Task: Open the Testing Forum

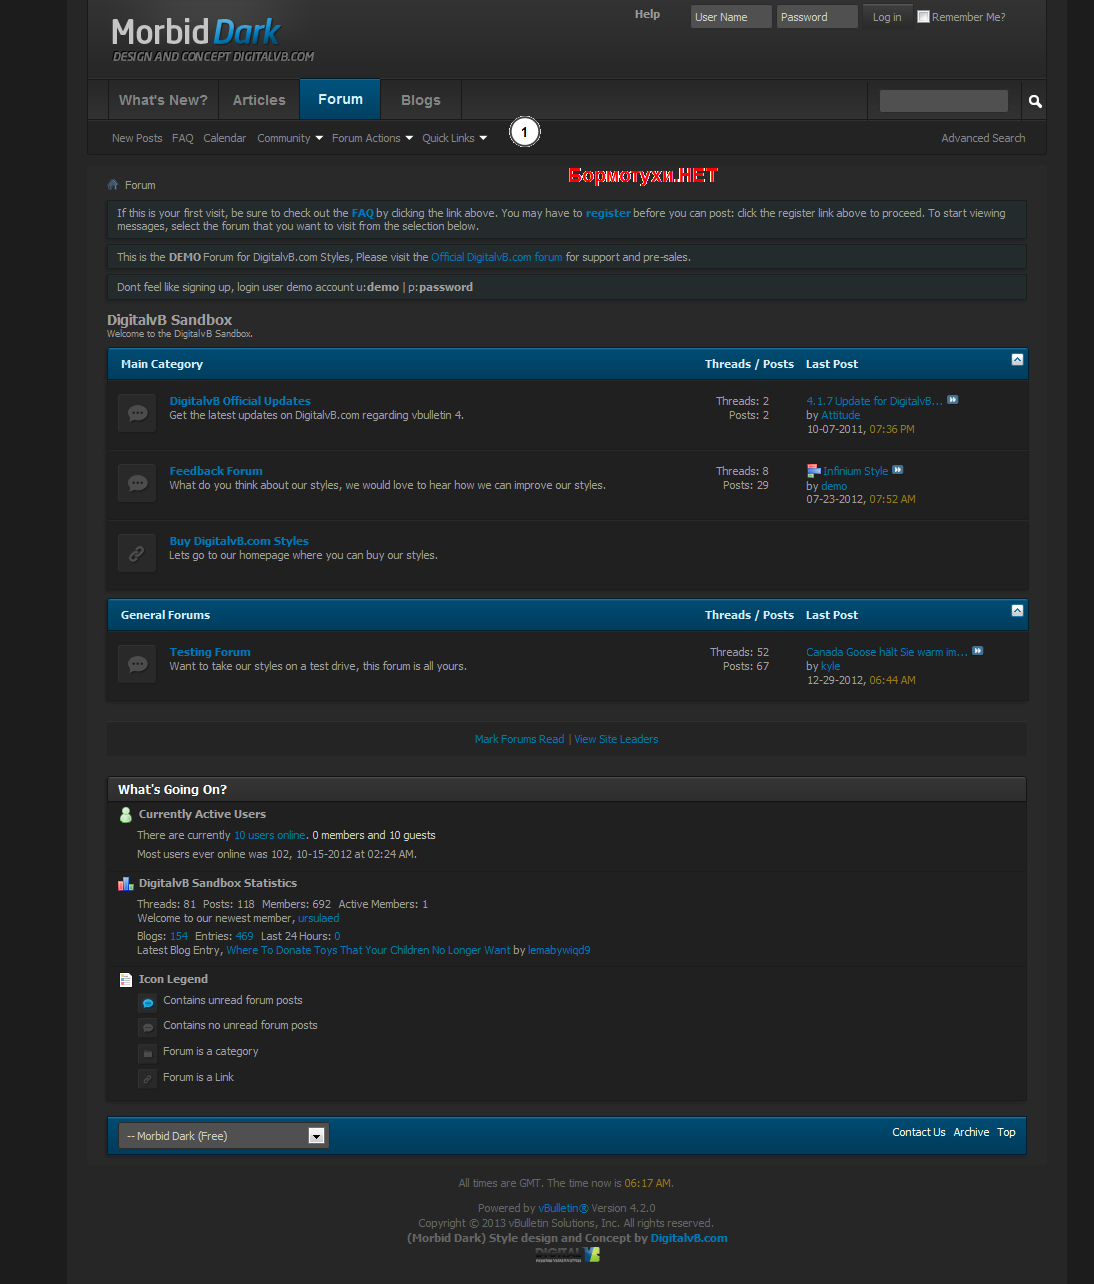Action: coord(210,652)
